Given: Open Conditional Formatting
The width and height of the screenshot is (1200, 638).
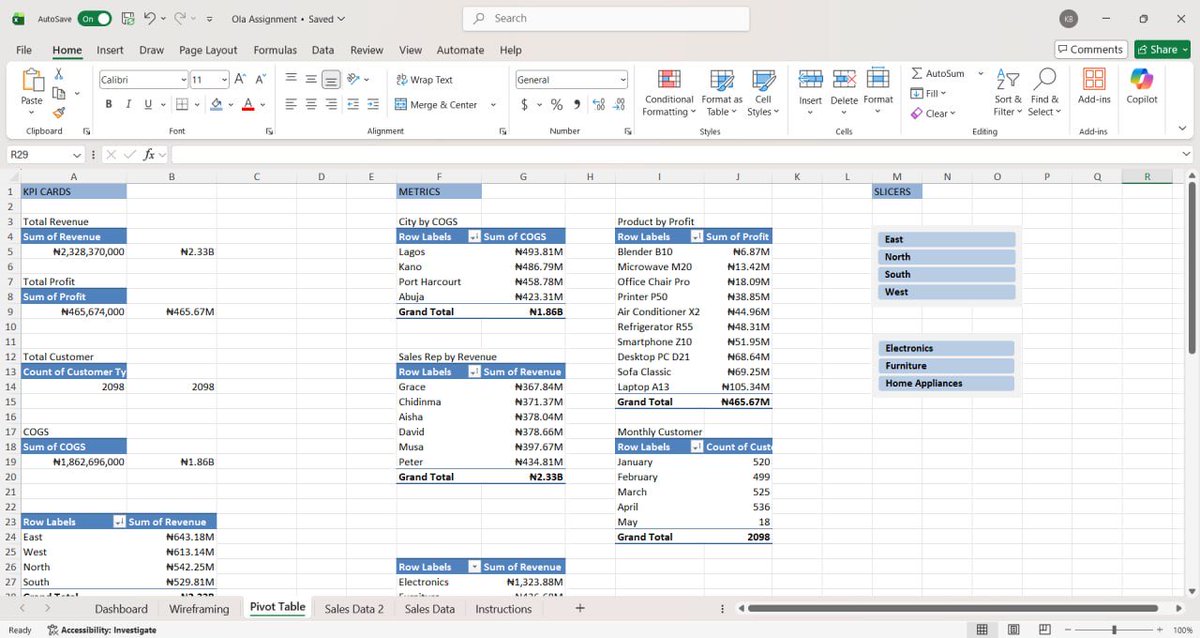Looking at the screenshot, I should point(669,92).
